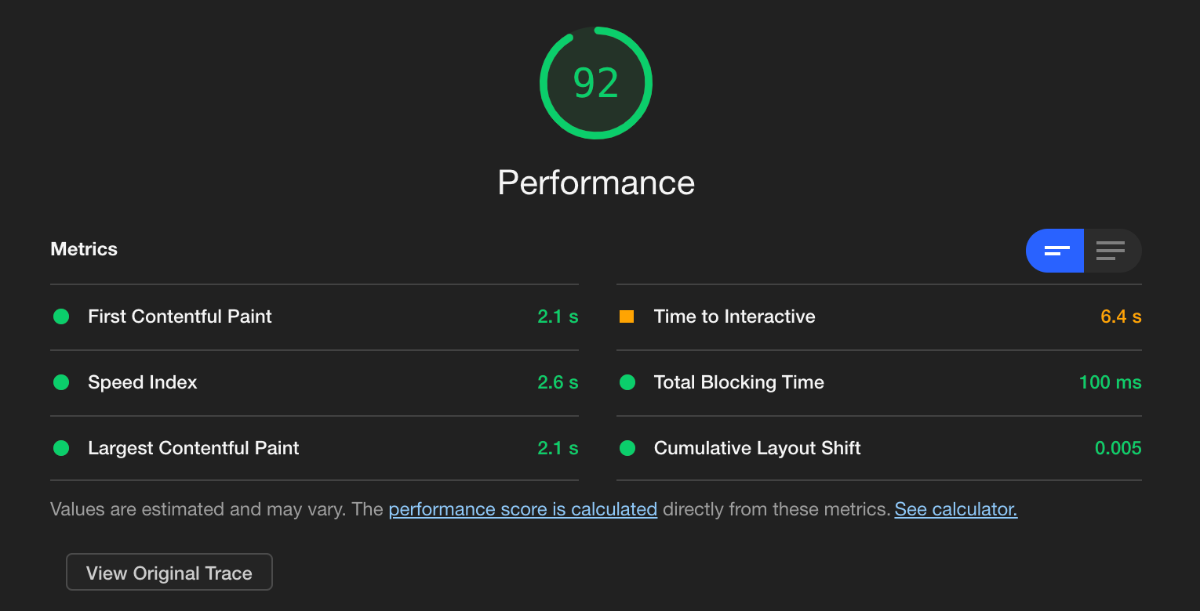The height and width of the screenshot is (611, 1200).
Task: Click the green dot beside Speed Index
Action: 61,383
